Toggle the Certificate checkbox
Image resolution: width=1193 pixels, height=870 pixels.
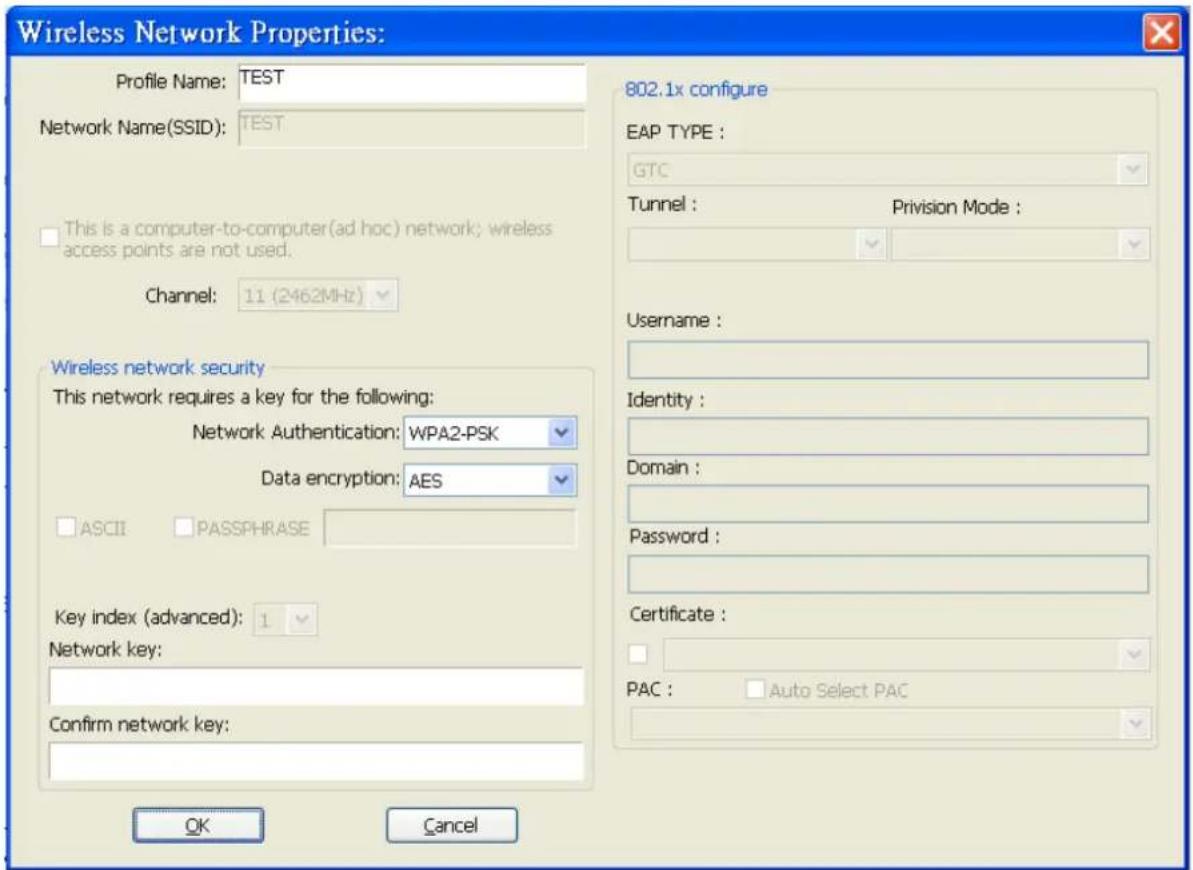[x=638, y=654]
